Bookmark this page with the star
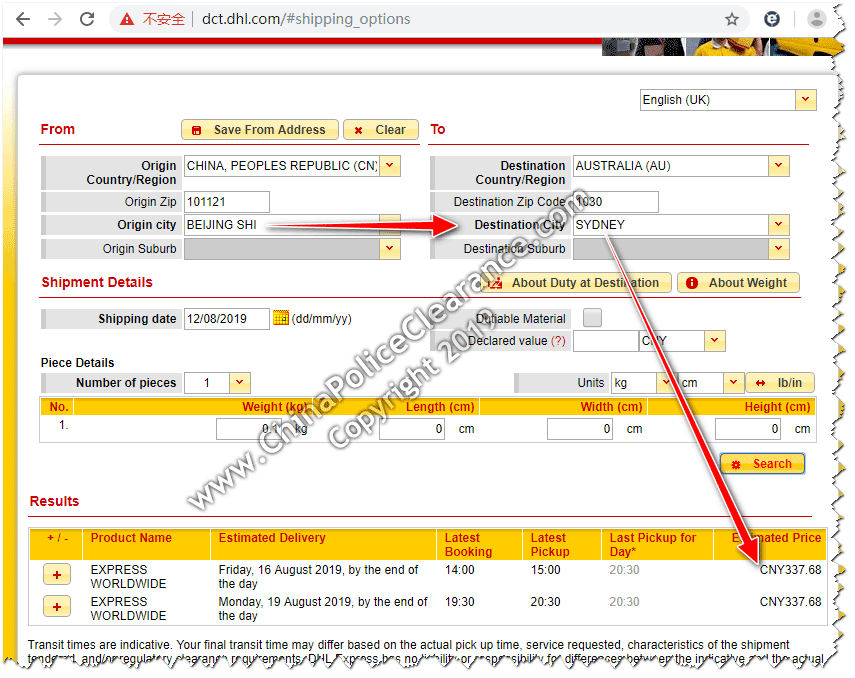 pyautogui.click(x=732, y=20)
